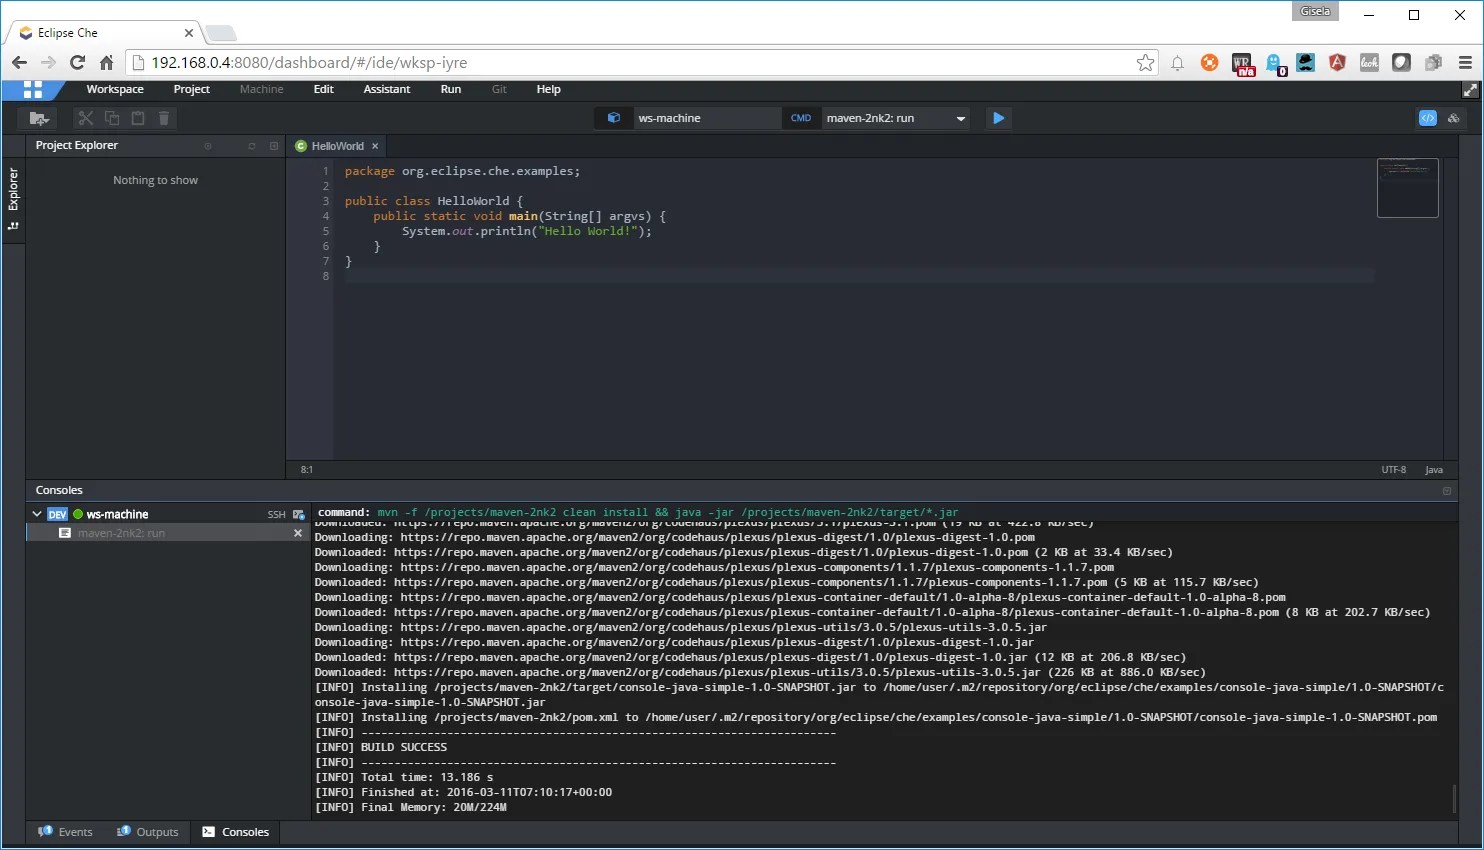Switch to the Events bottom tab
Viewport: 1484px width, 850px height.
coord(65,832)
